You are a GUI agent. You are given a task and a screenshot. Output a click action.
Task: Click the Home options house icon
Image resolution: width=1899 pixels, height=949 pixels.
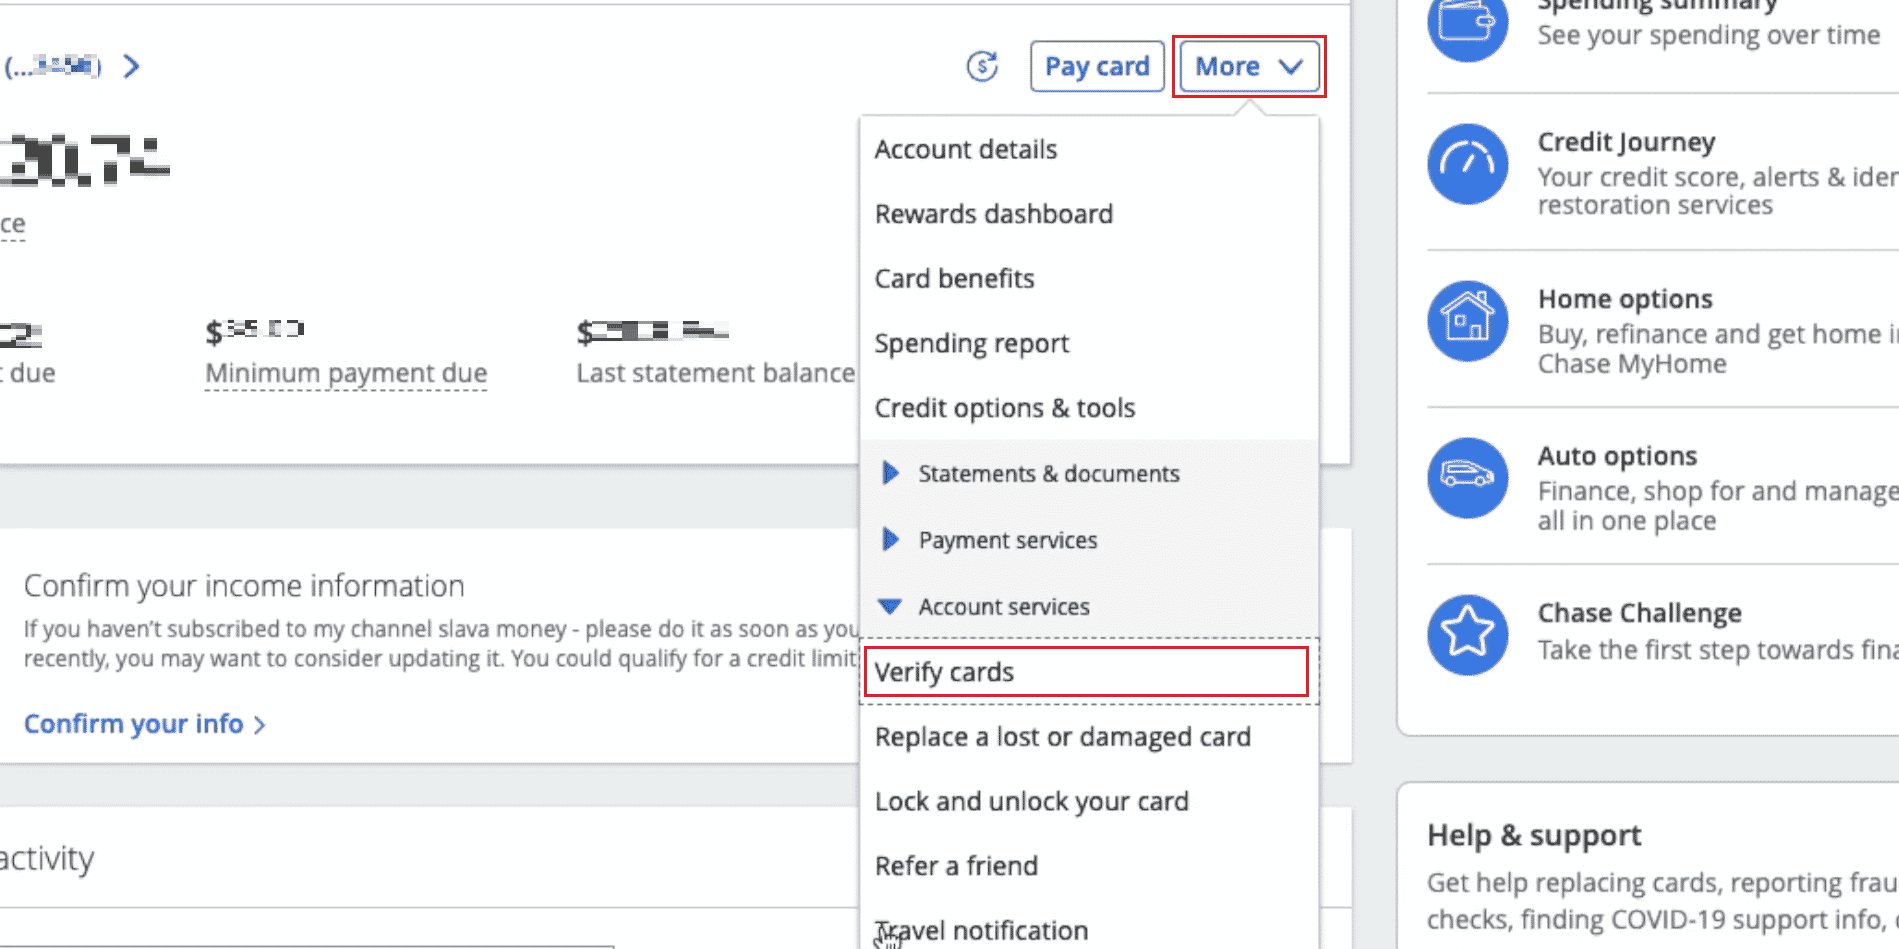(1467, 321)
